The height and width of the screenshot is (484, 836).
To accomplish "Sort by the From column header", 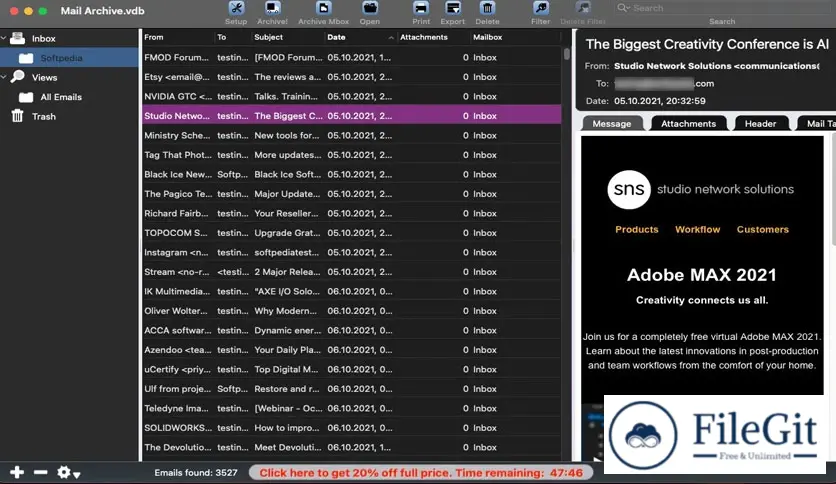I will pos(178,37).
